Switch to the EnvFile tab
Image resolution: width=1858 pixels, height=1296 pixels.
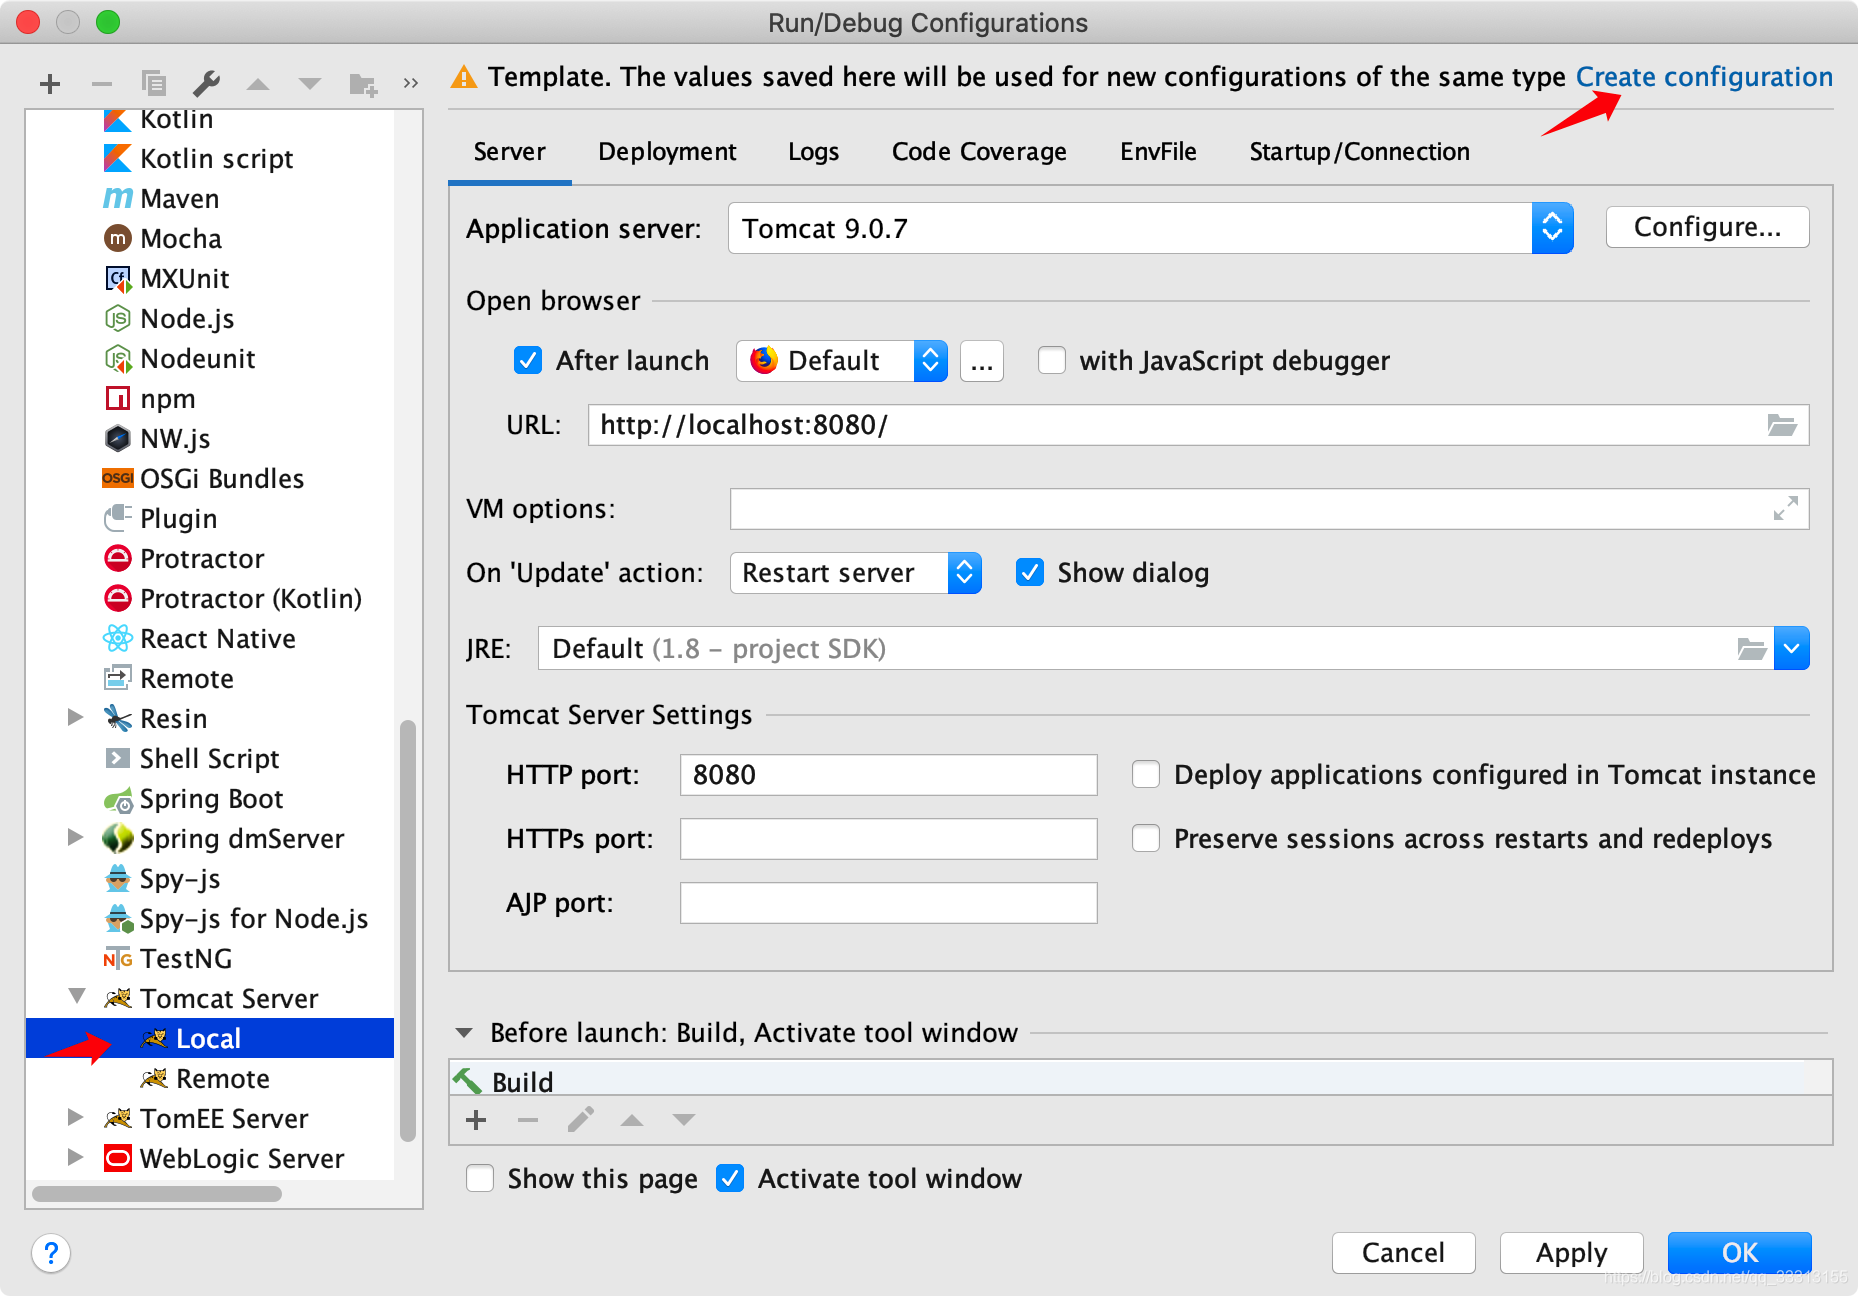point(1158,152)
